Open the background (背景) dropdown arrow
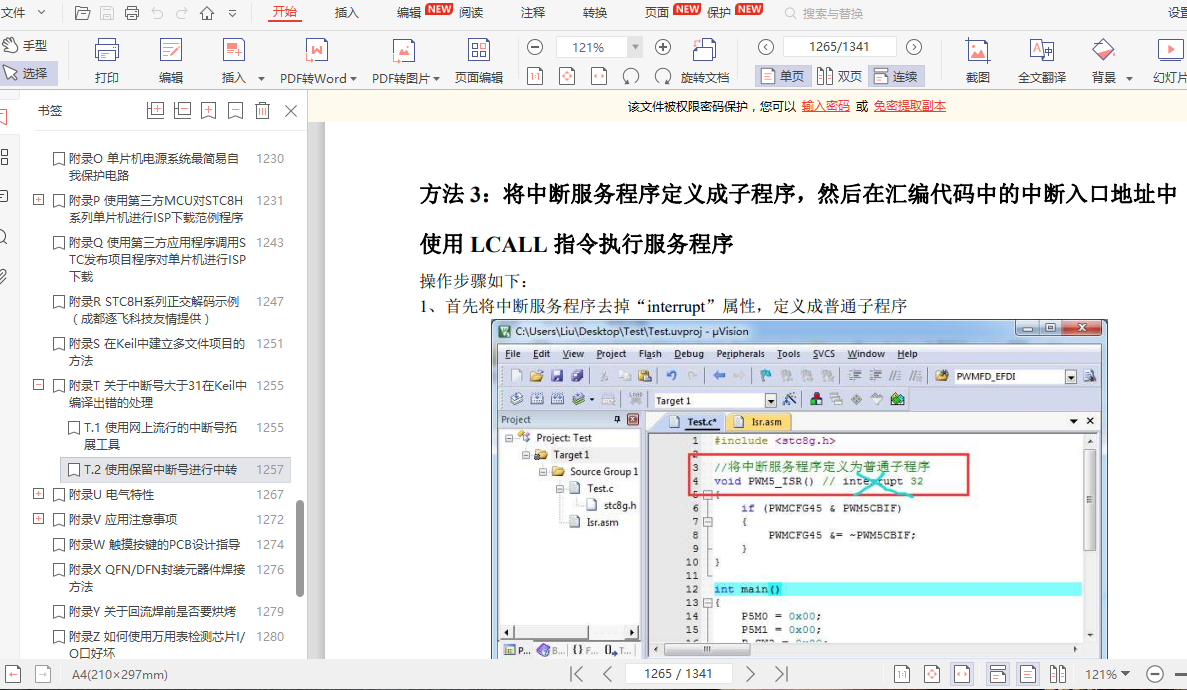The height and width of the screenshot is (690, 1187). click(x=1129, y=79)
